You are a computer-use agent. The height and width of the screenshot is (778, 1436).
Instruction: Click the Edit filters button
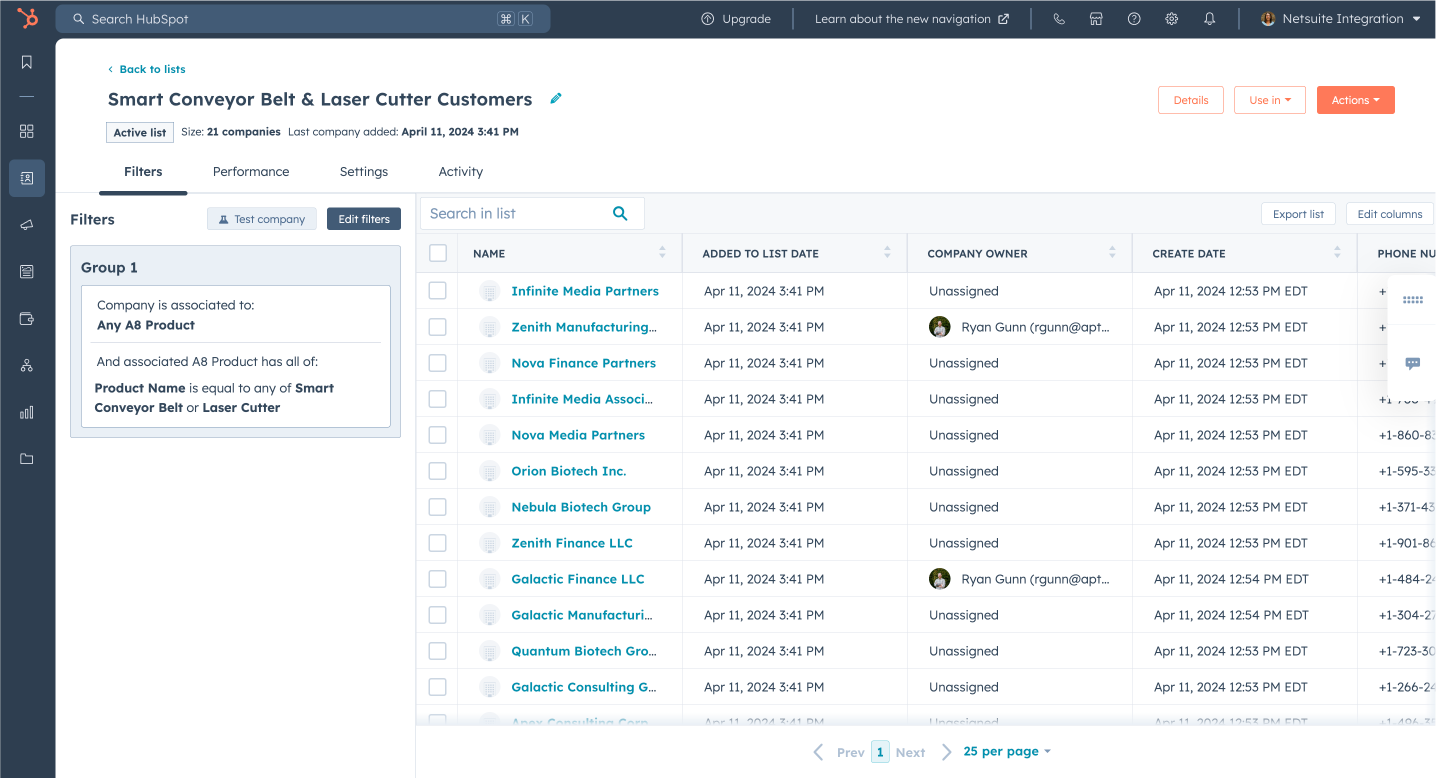[364, 219]
